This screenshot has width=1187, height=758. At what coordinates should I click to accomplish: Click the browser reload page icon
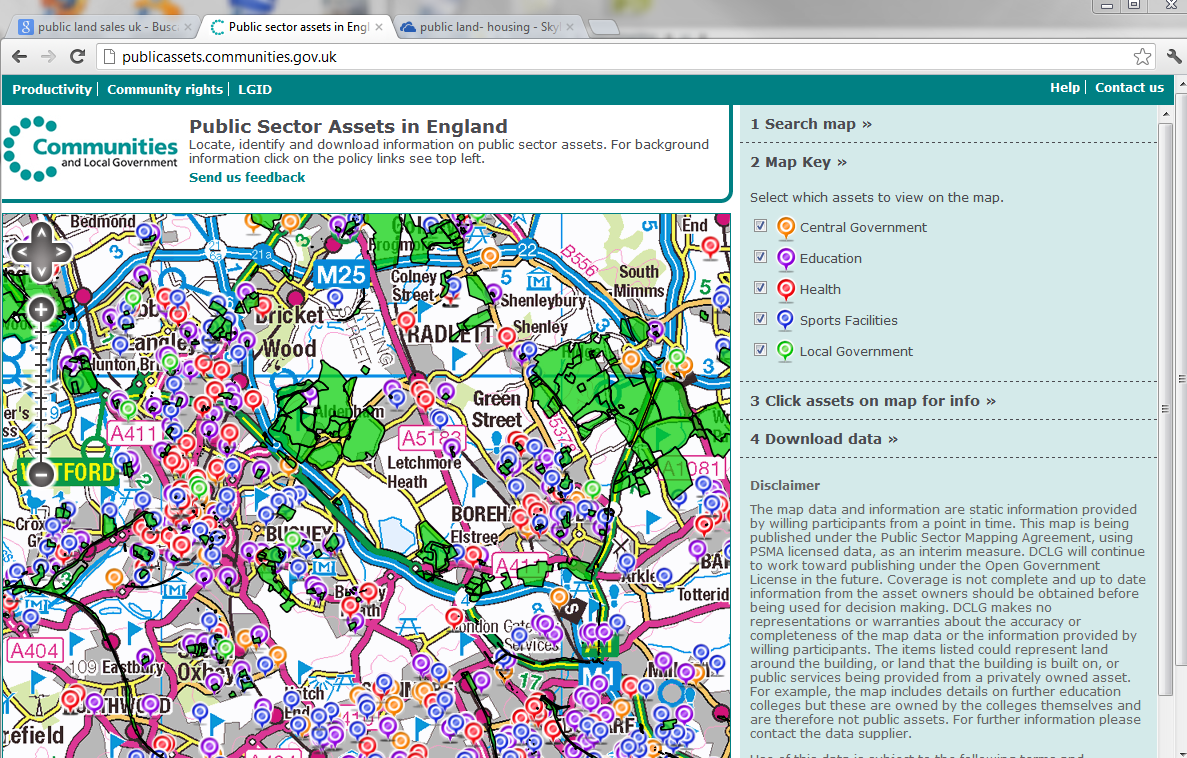pyautogui.click(x=77, y=57)
